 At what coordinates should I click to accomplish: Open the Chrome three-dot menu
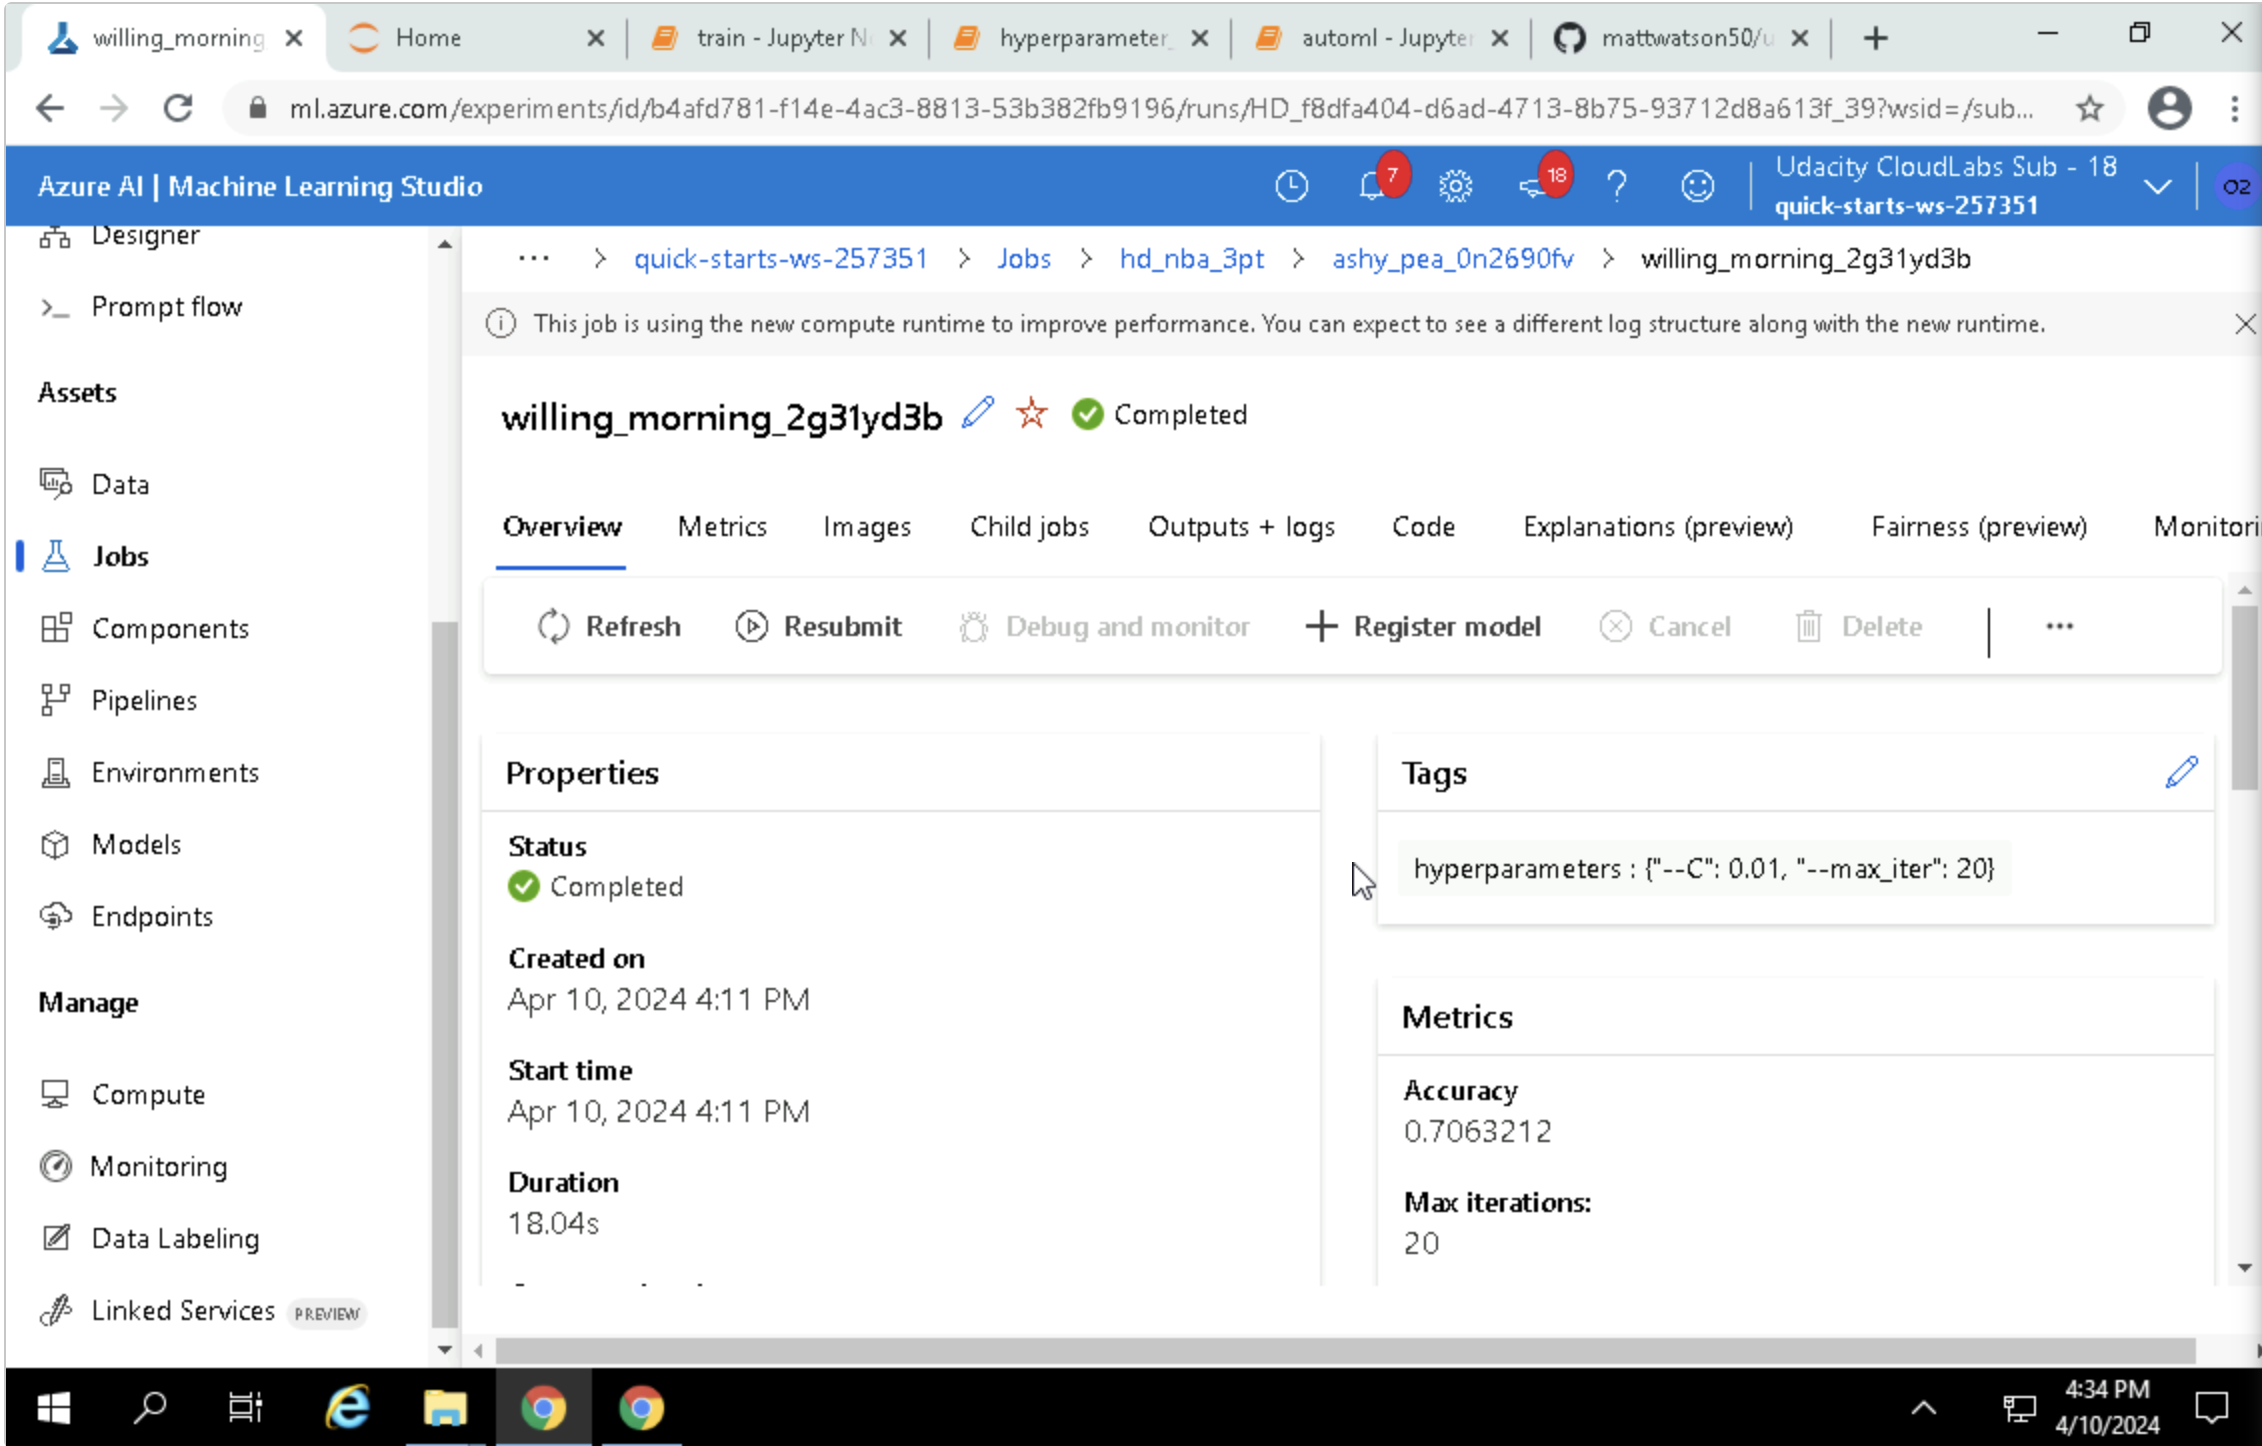click(x=2234, y=108)
